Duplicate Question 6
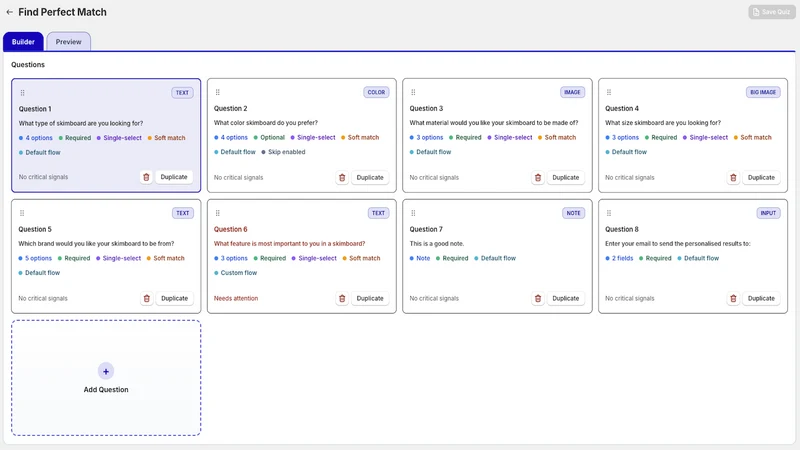800x450 pixels. pos(370,298)
